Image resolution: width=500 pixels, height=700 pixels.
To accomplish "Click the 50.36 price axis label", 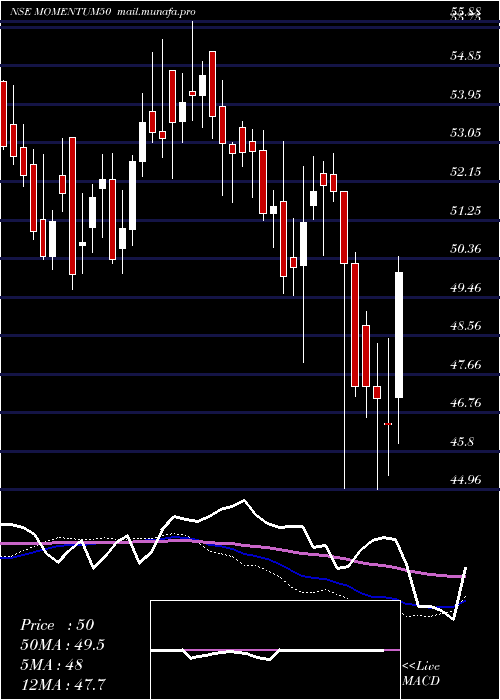I will tap(466, 248).
